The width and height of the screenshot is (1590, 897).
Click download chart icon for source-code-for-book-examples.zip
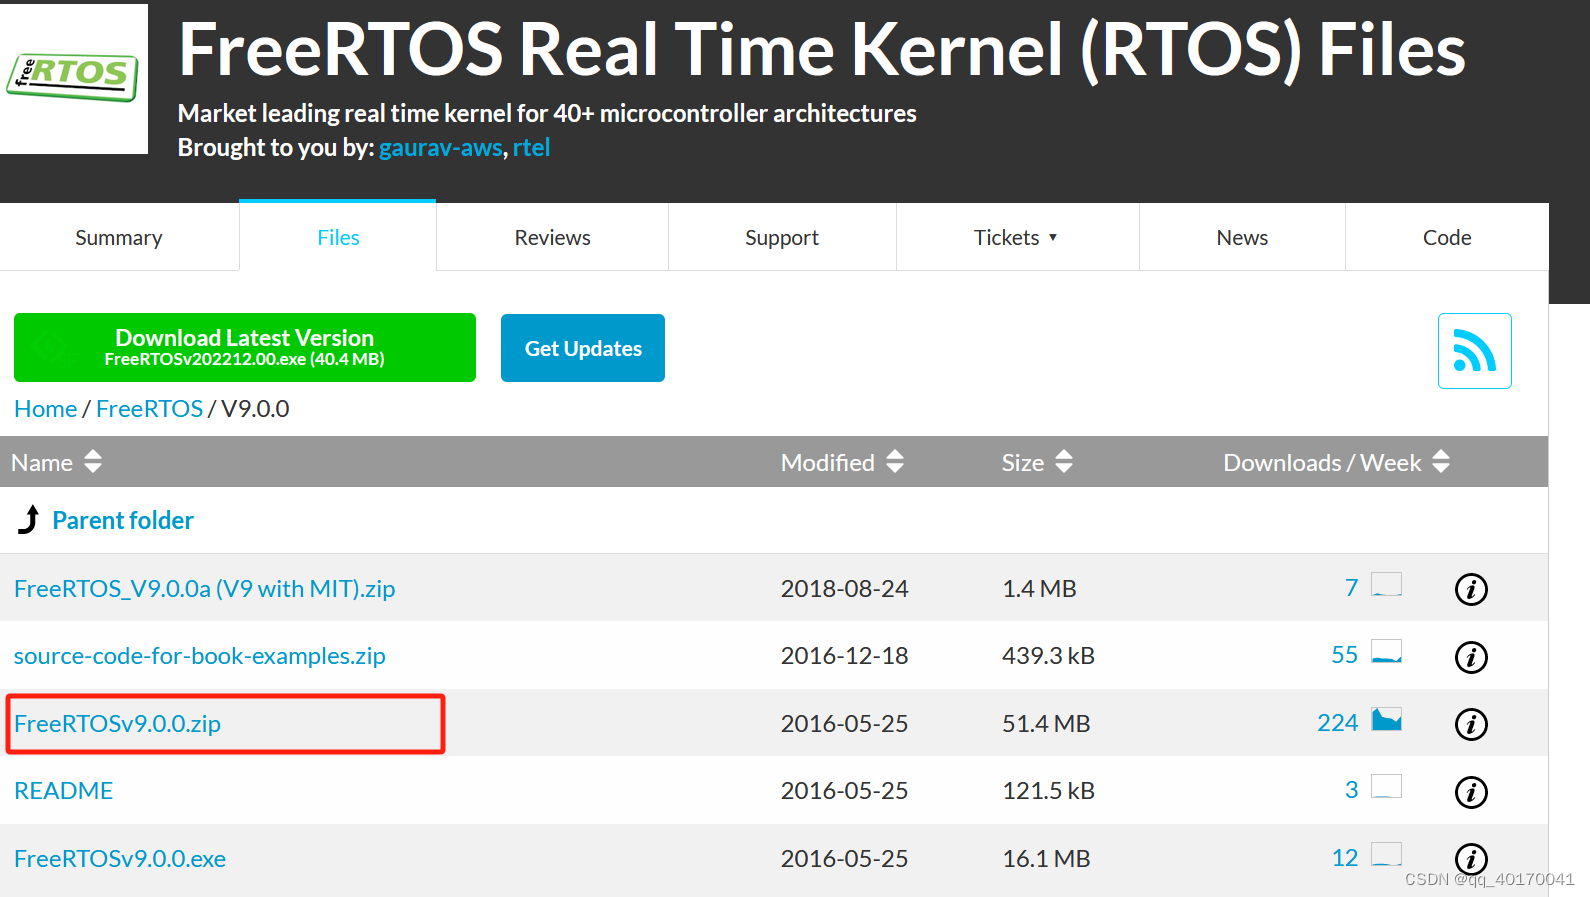coord(1386,652)
